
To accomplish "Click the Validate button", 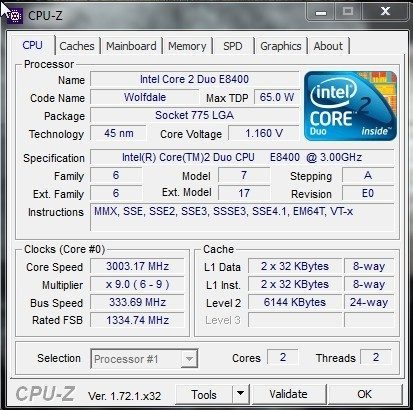I will coord(289,394).
